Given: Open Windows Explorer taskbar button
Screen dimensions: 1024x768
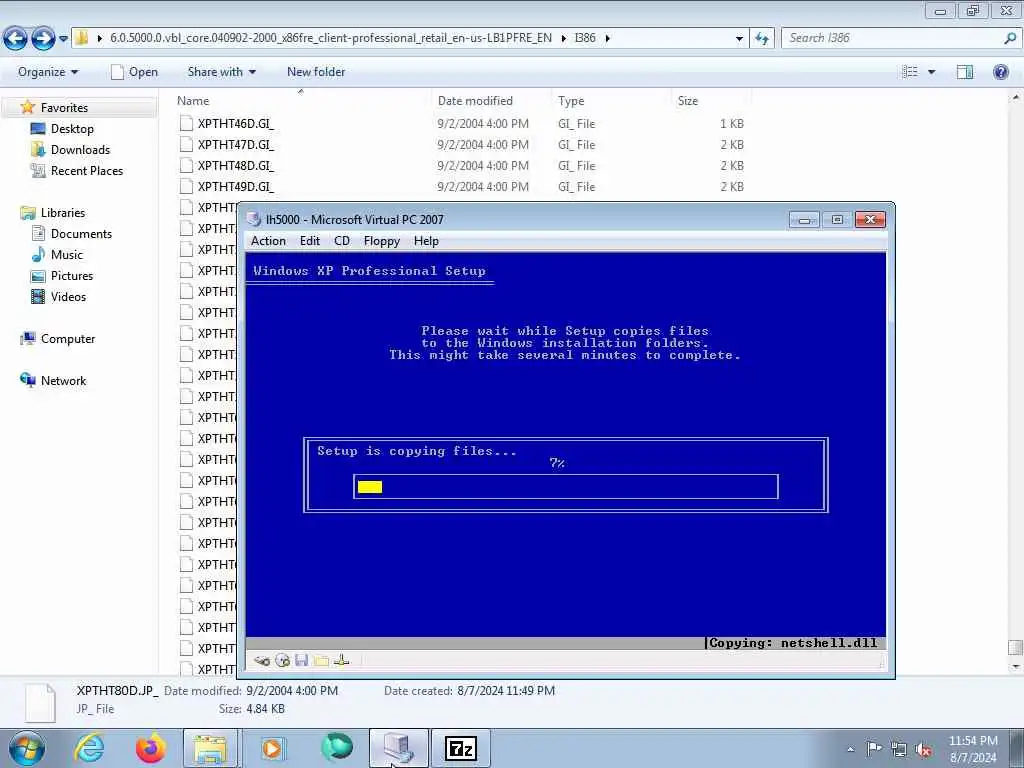Looking at the screenshot, I should 210,748.
